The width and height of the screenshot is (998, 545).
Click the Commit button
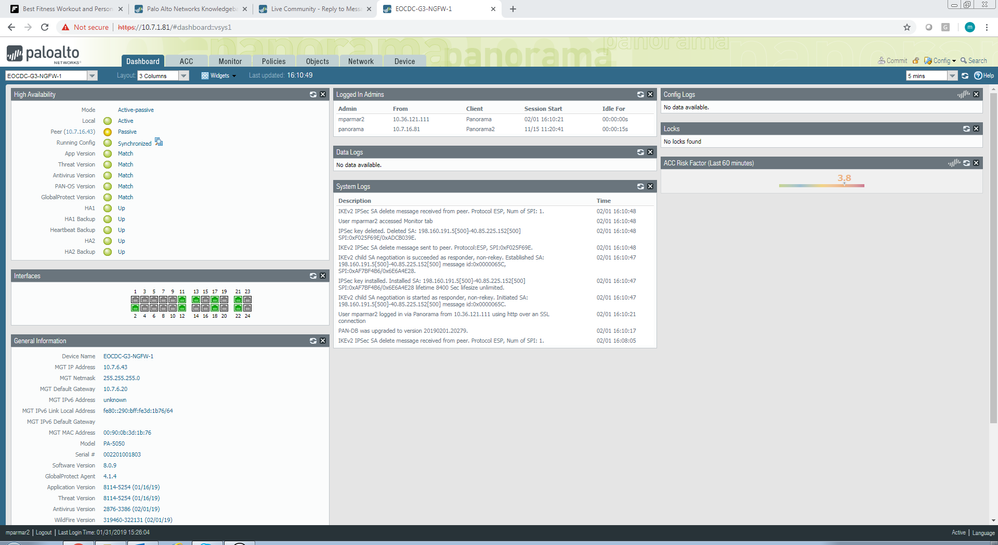[x=892, y=60]
